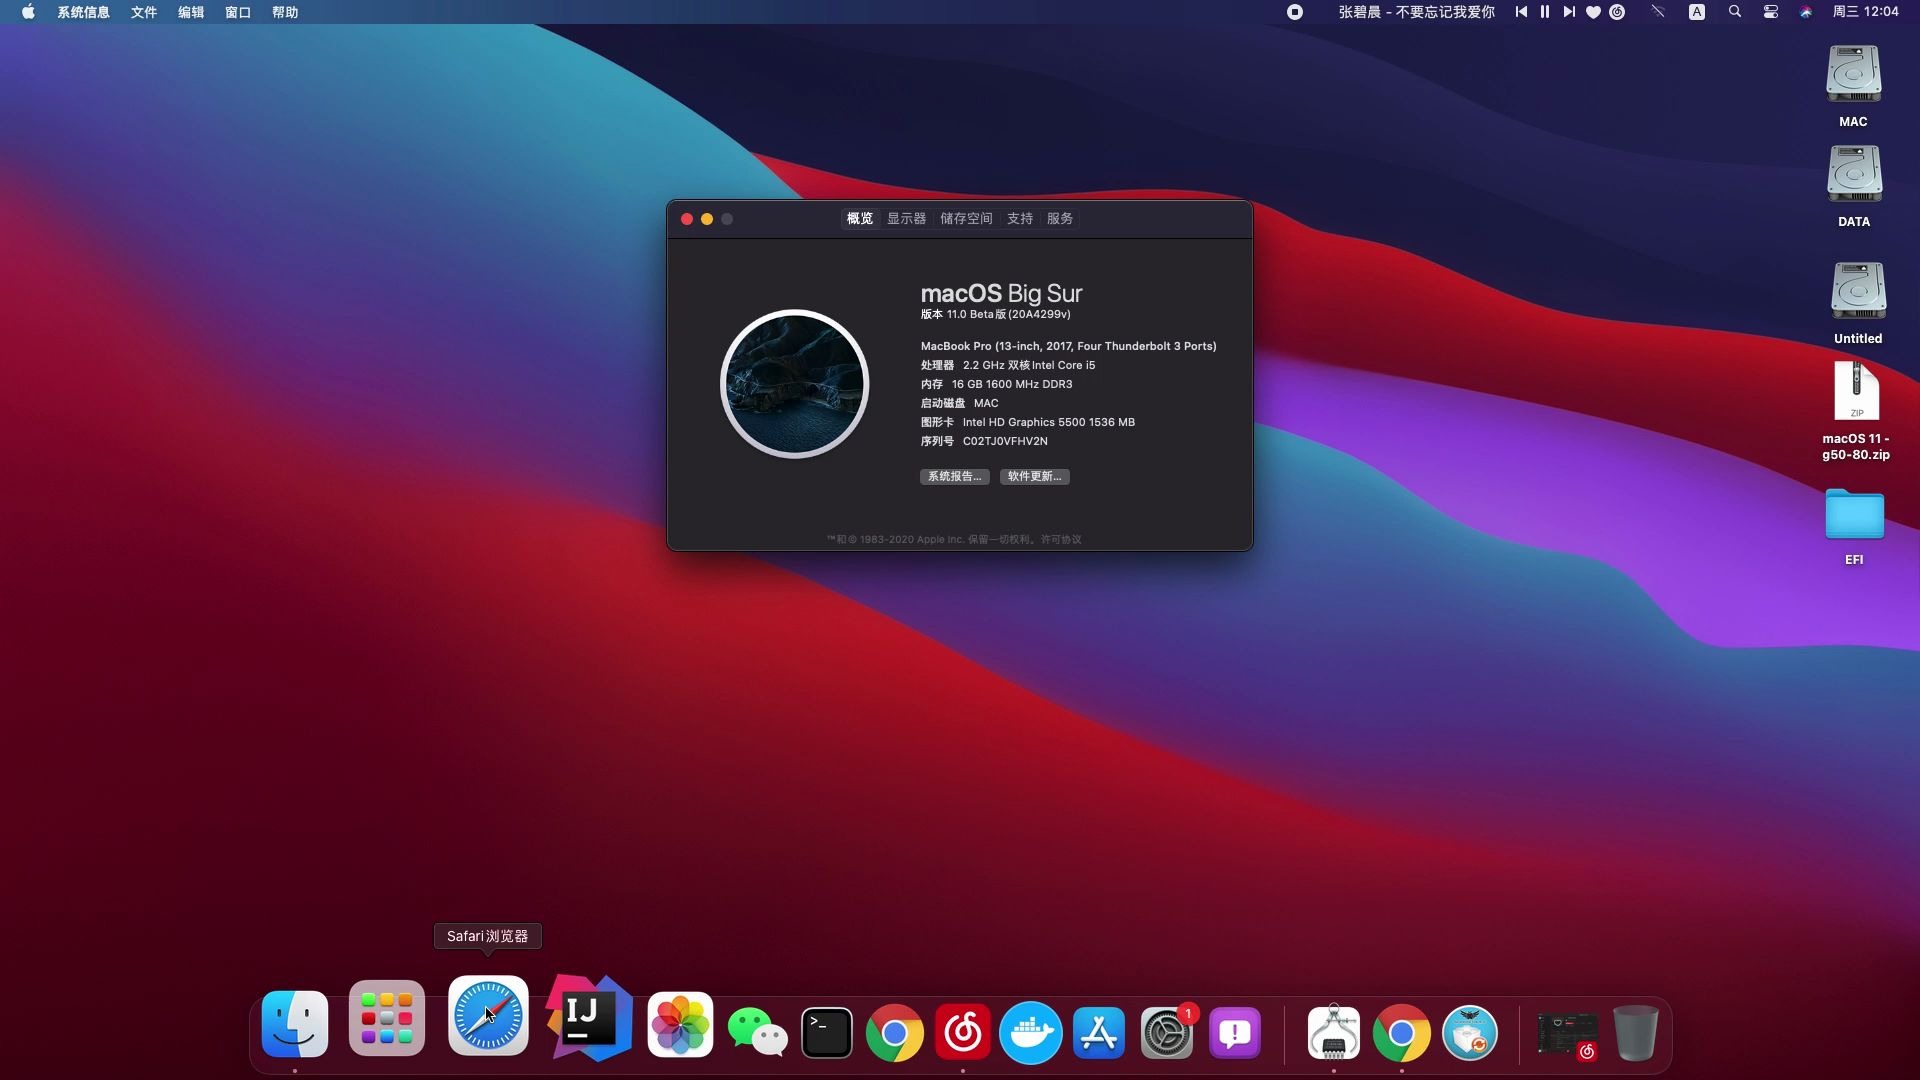
Task: Open NetEase Music from the Dock
Action: tap(963, 1032)
